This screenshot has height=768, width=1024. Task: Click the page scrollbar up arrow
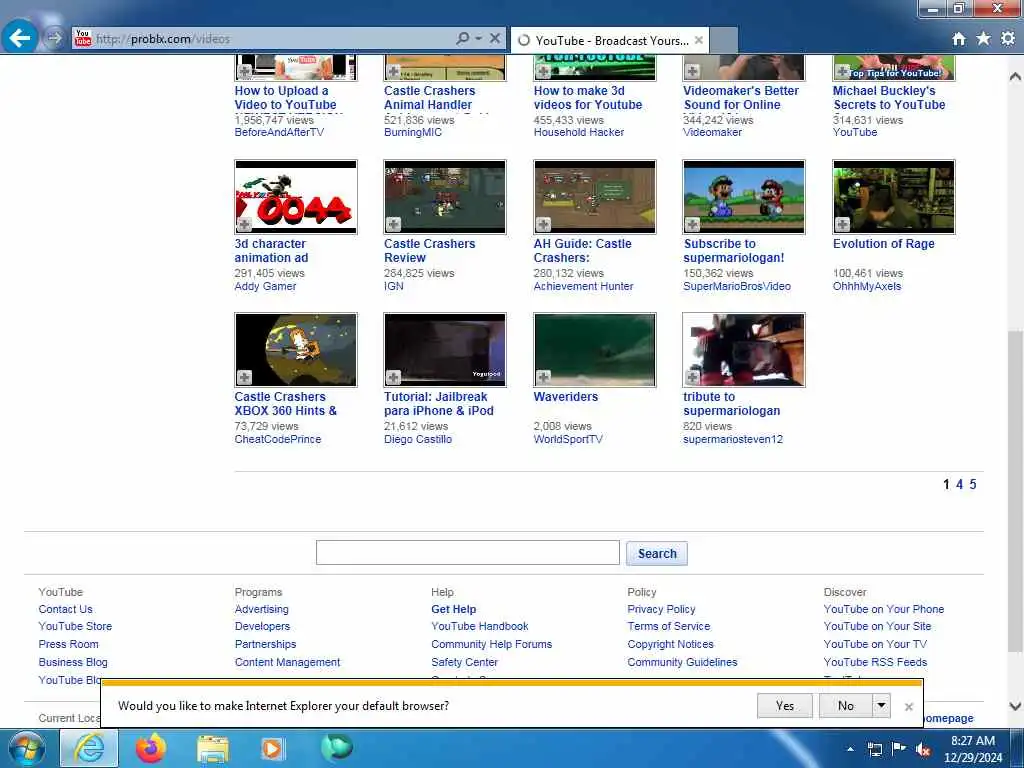[x=1015, y=76]
